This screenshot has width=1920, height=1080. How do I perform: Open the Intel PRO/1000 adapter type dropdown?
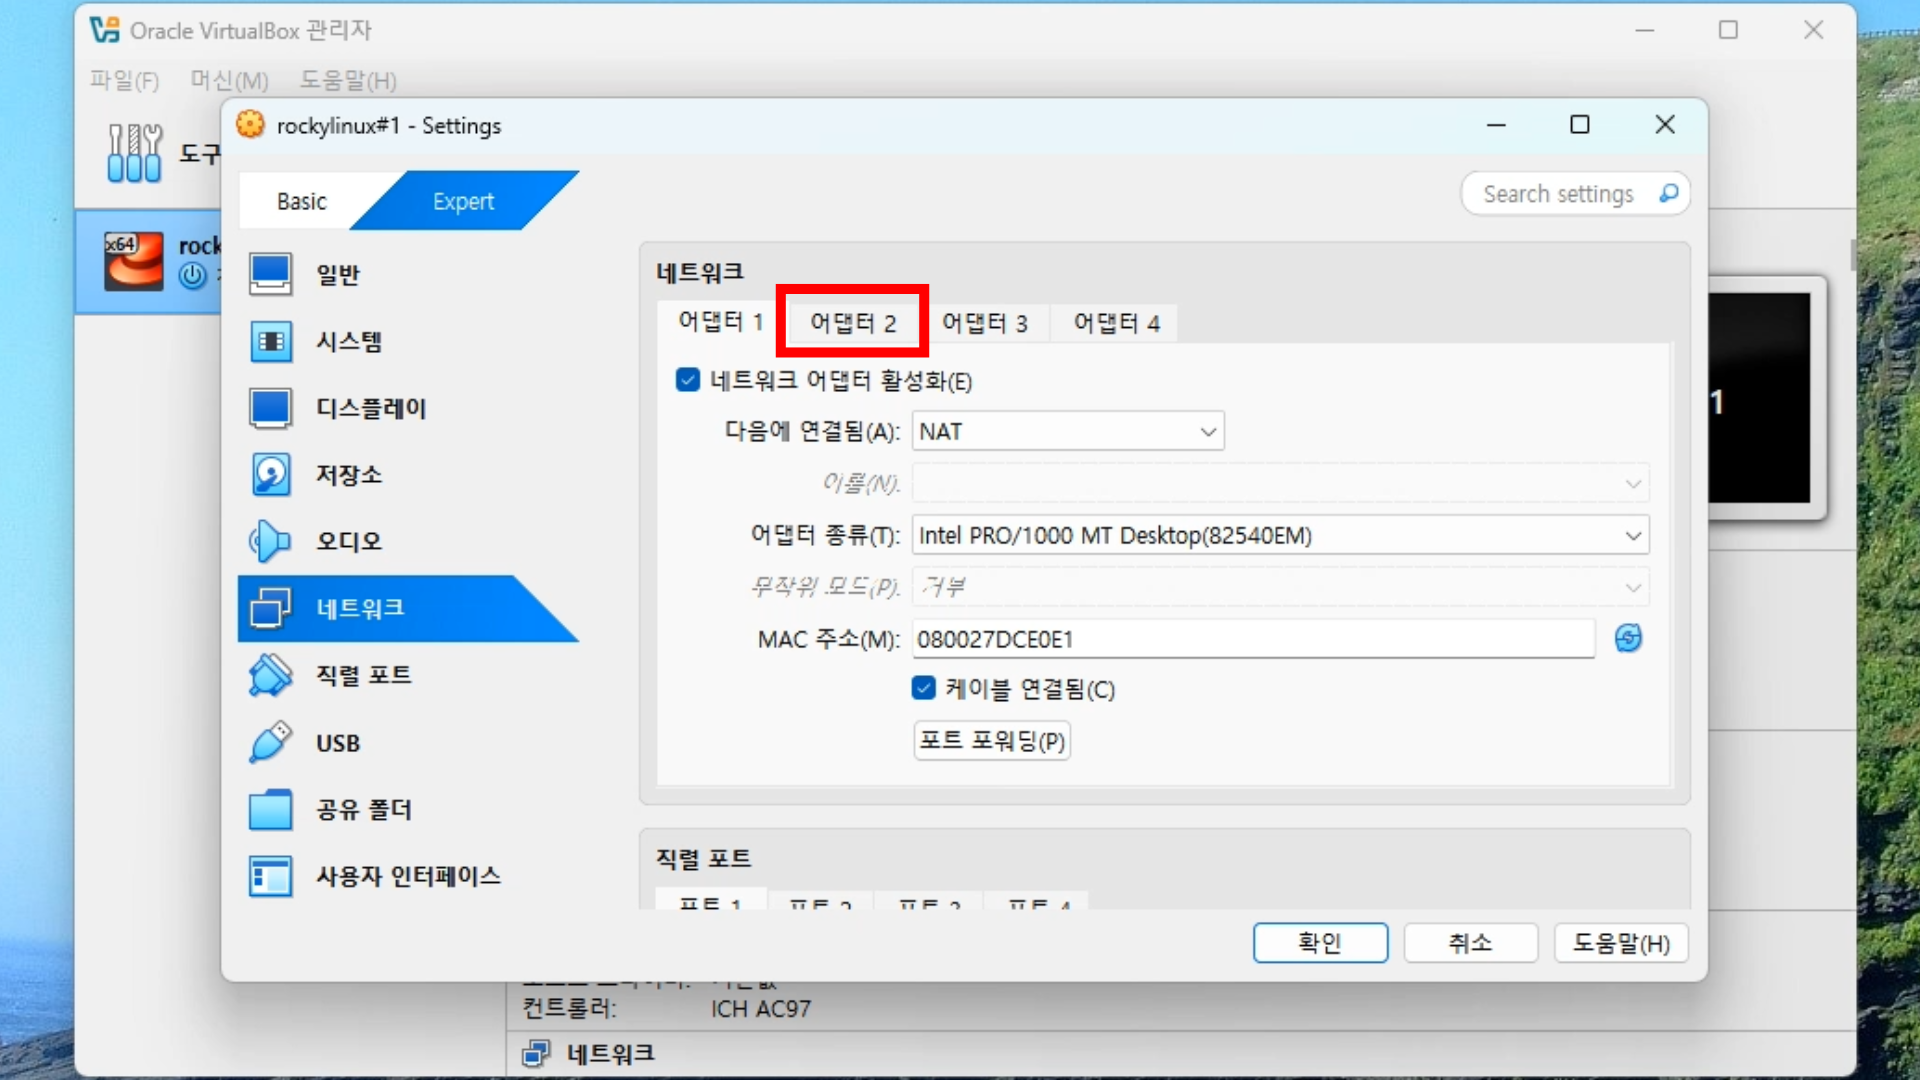pos(1279,535)
